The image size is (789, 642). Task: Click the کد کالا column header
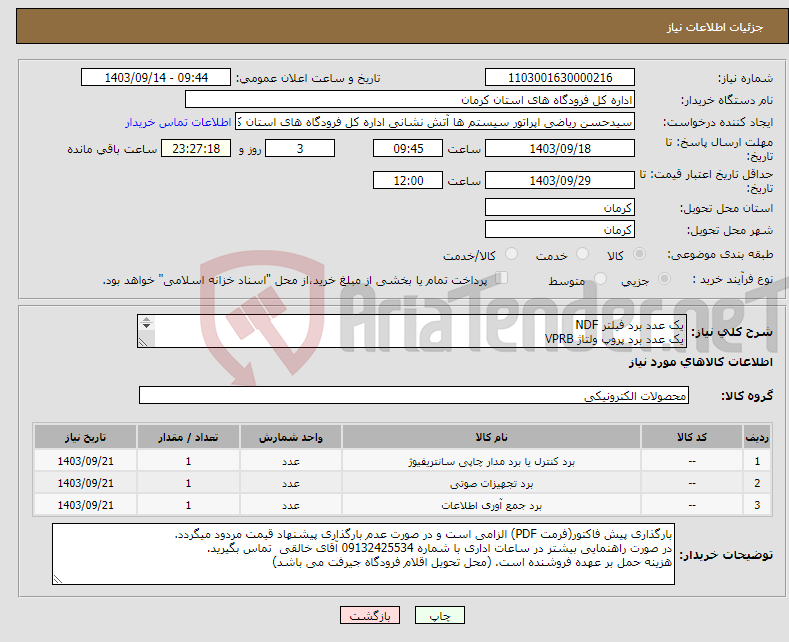click(692, 437)
